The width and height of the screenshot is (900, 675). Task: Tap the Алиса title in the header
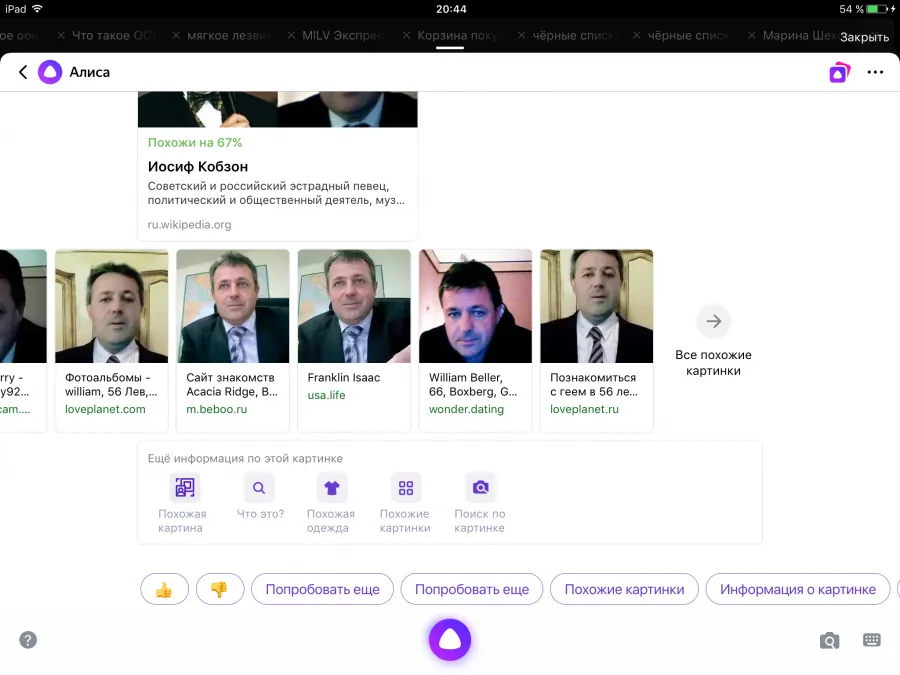click(90, 72)
